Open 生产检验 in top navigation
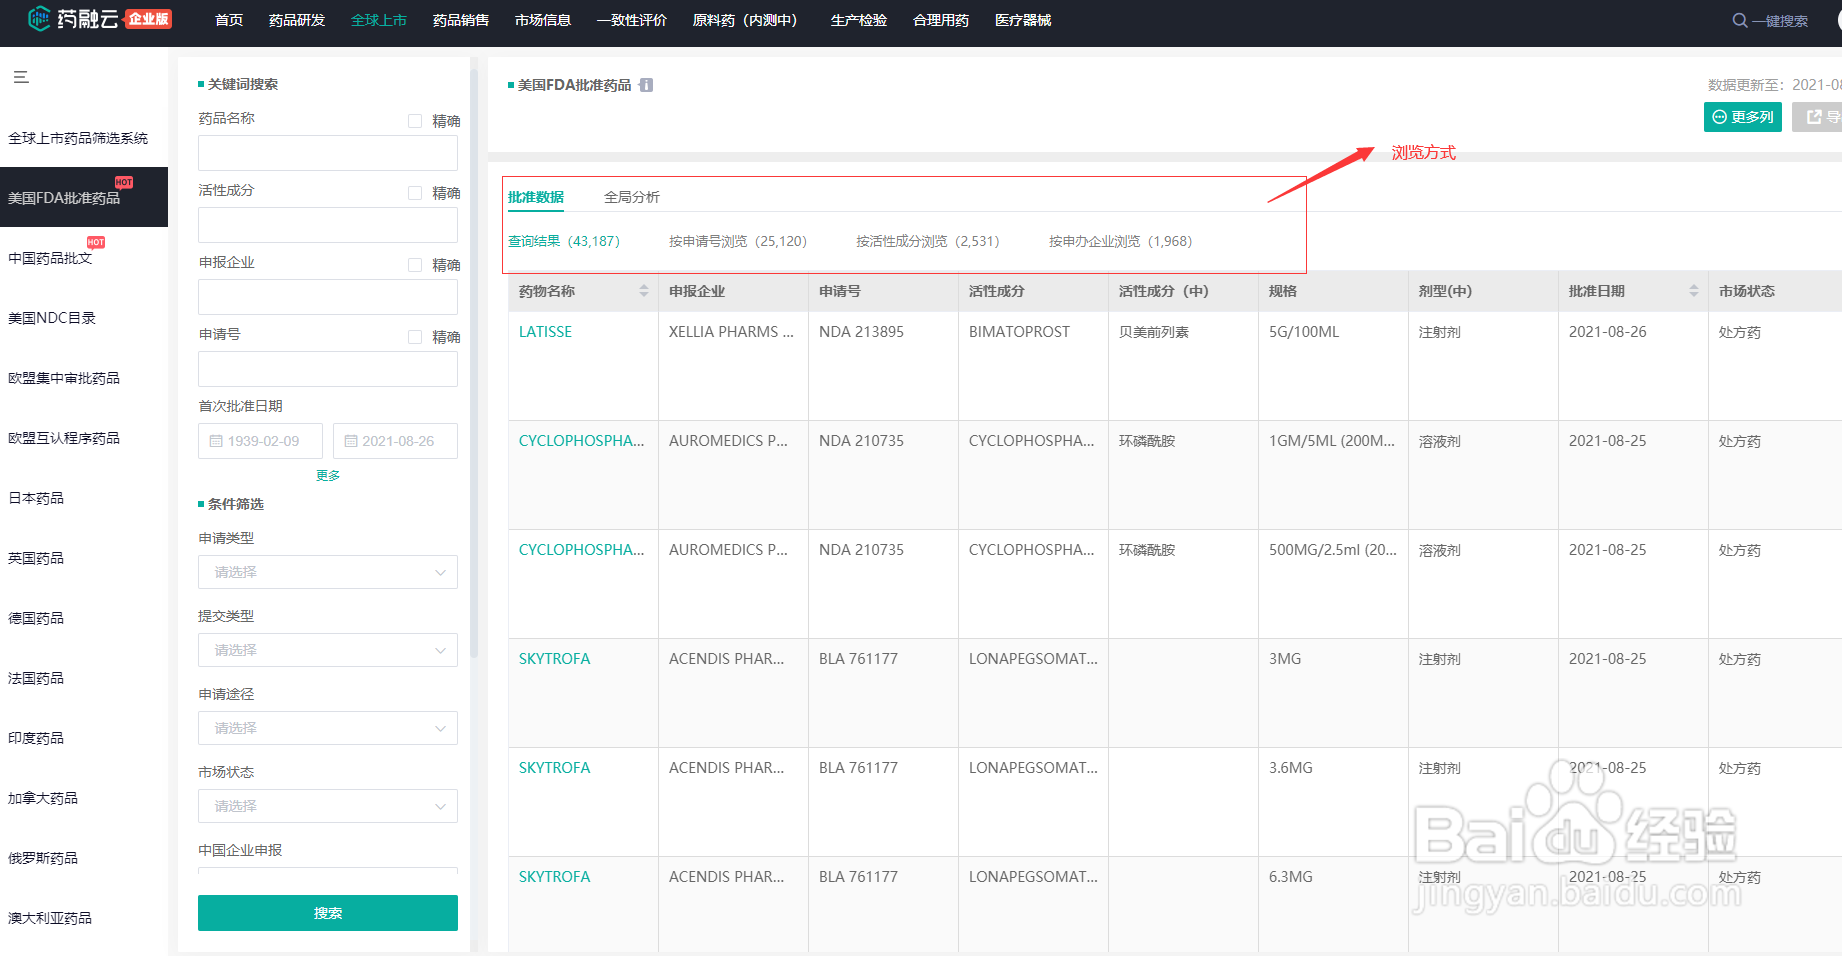1842x956 pixels. pos(859,20)
